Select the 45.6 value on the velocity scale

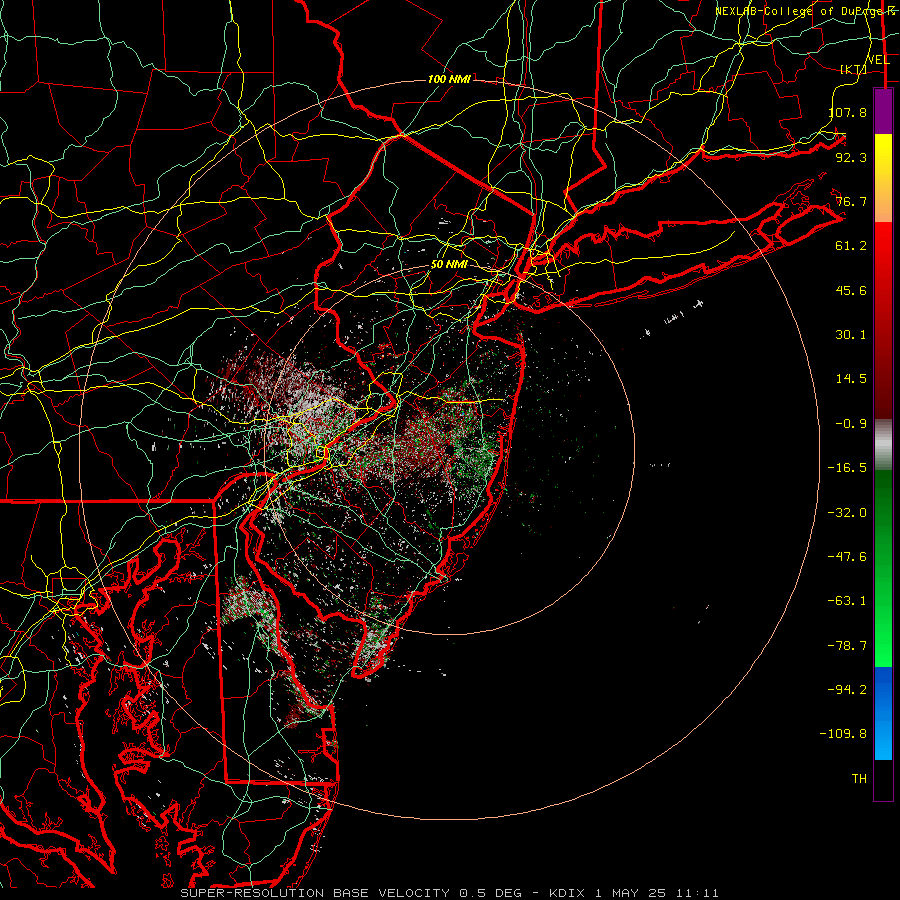point(851,290)
